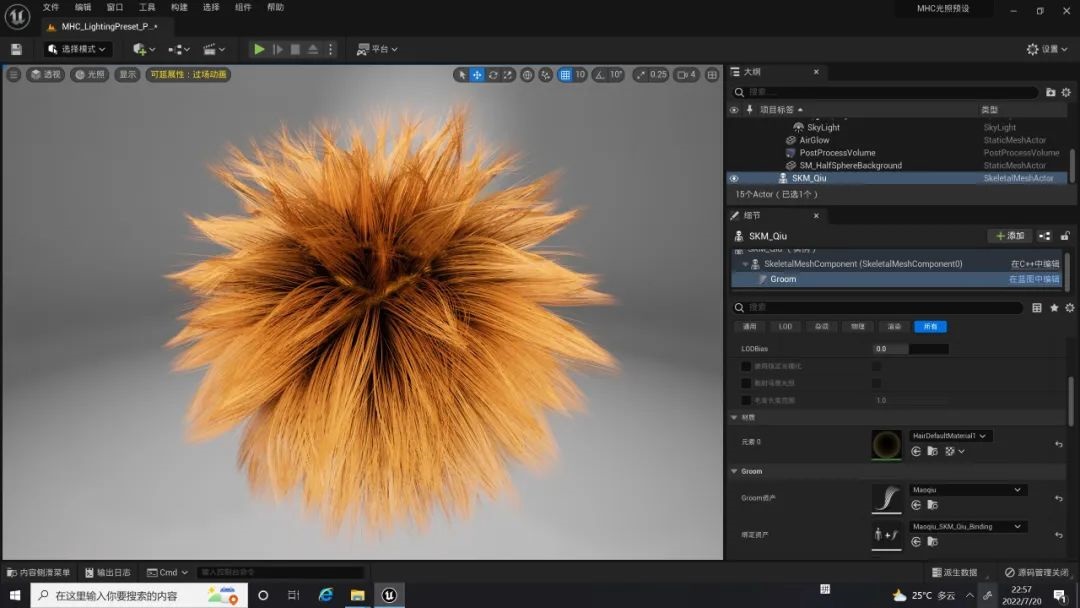1080x608 pixels.
Task: Click the star favorites icon in Details
Action: pos(1054,308)
